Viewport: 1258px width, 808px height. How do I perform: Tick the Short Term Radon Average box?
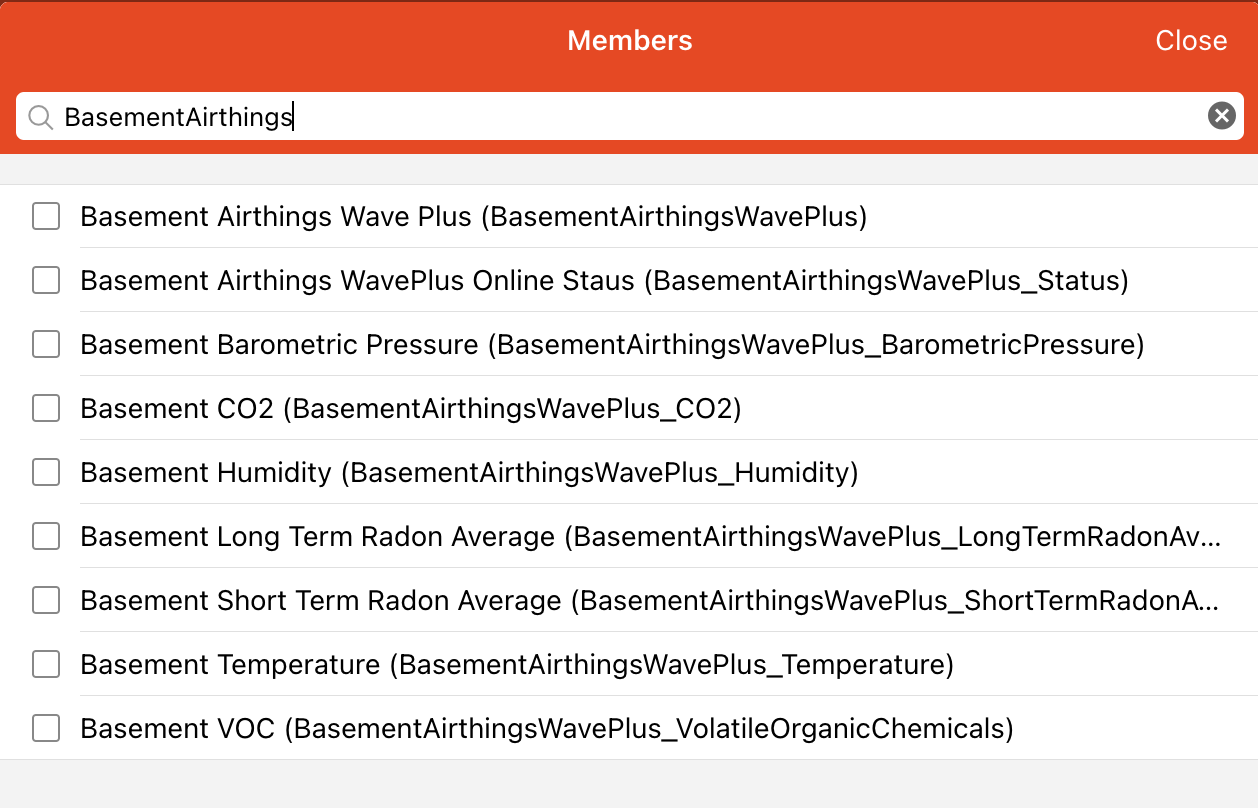pyautogui.click(x=46, y=600)
